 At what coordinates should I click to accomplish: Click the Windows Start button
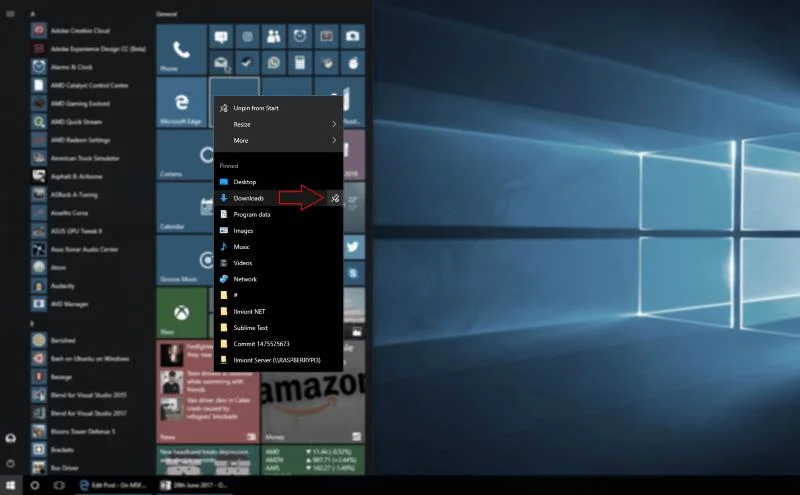[x=11, y=485]
